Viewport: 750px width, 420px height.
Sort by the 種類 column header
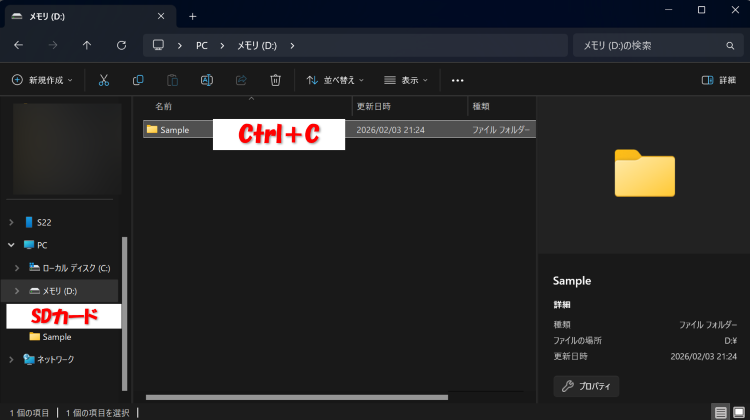pos(481,106)
